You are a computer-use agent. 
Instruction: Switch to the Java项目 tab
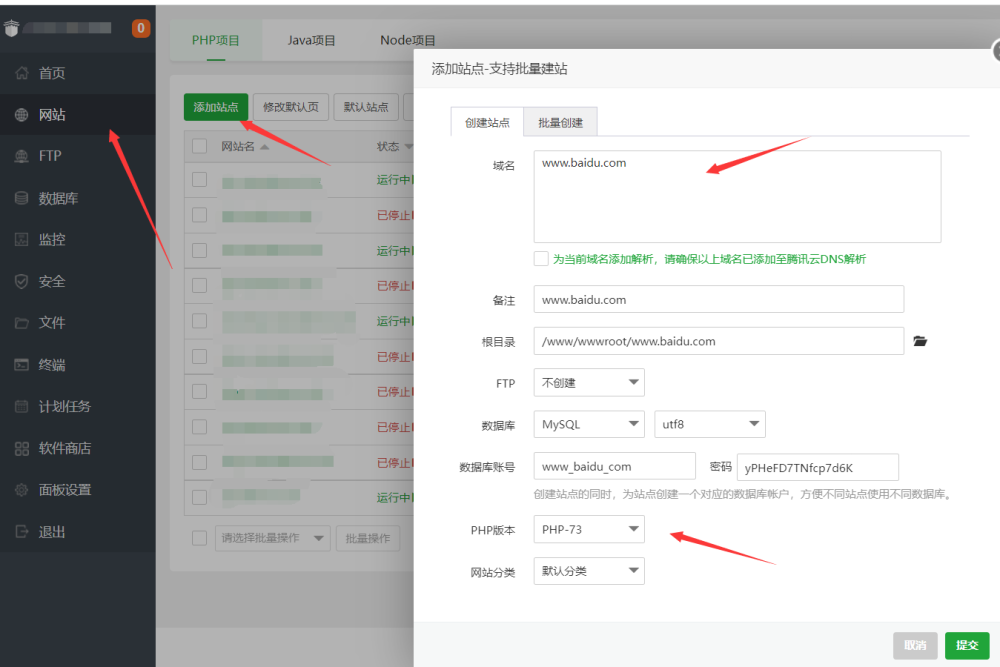click(312, 41)
